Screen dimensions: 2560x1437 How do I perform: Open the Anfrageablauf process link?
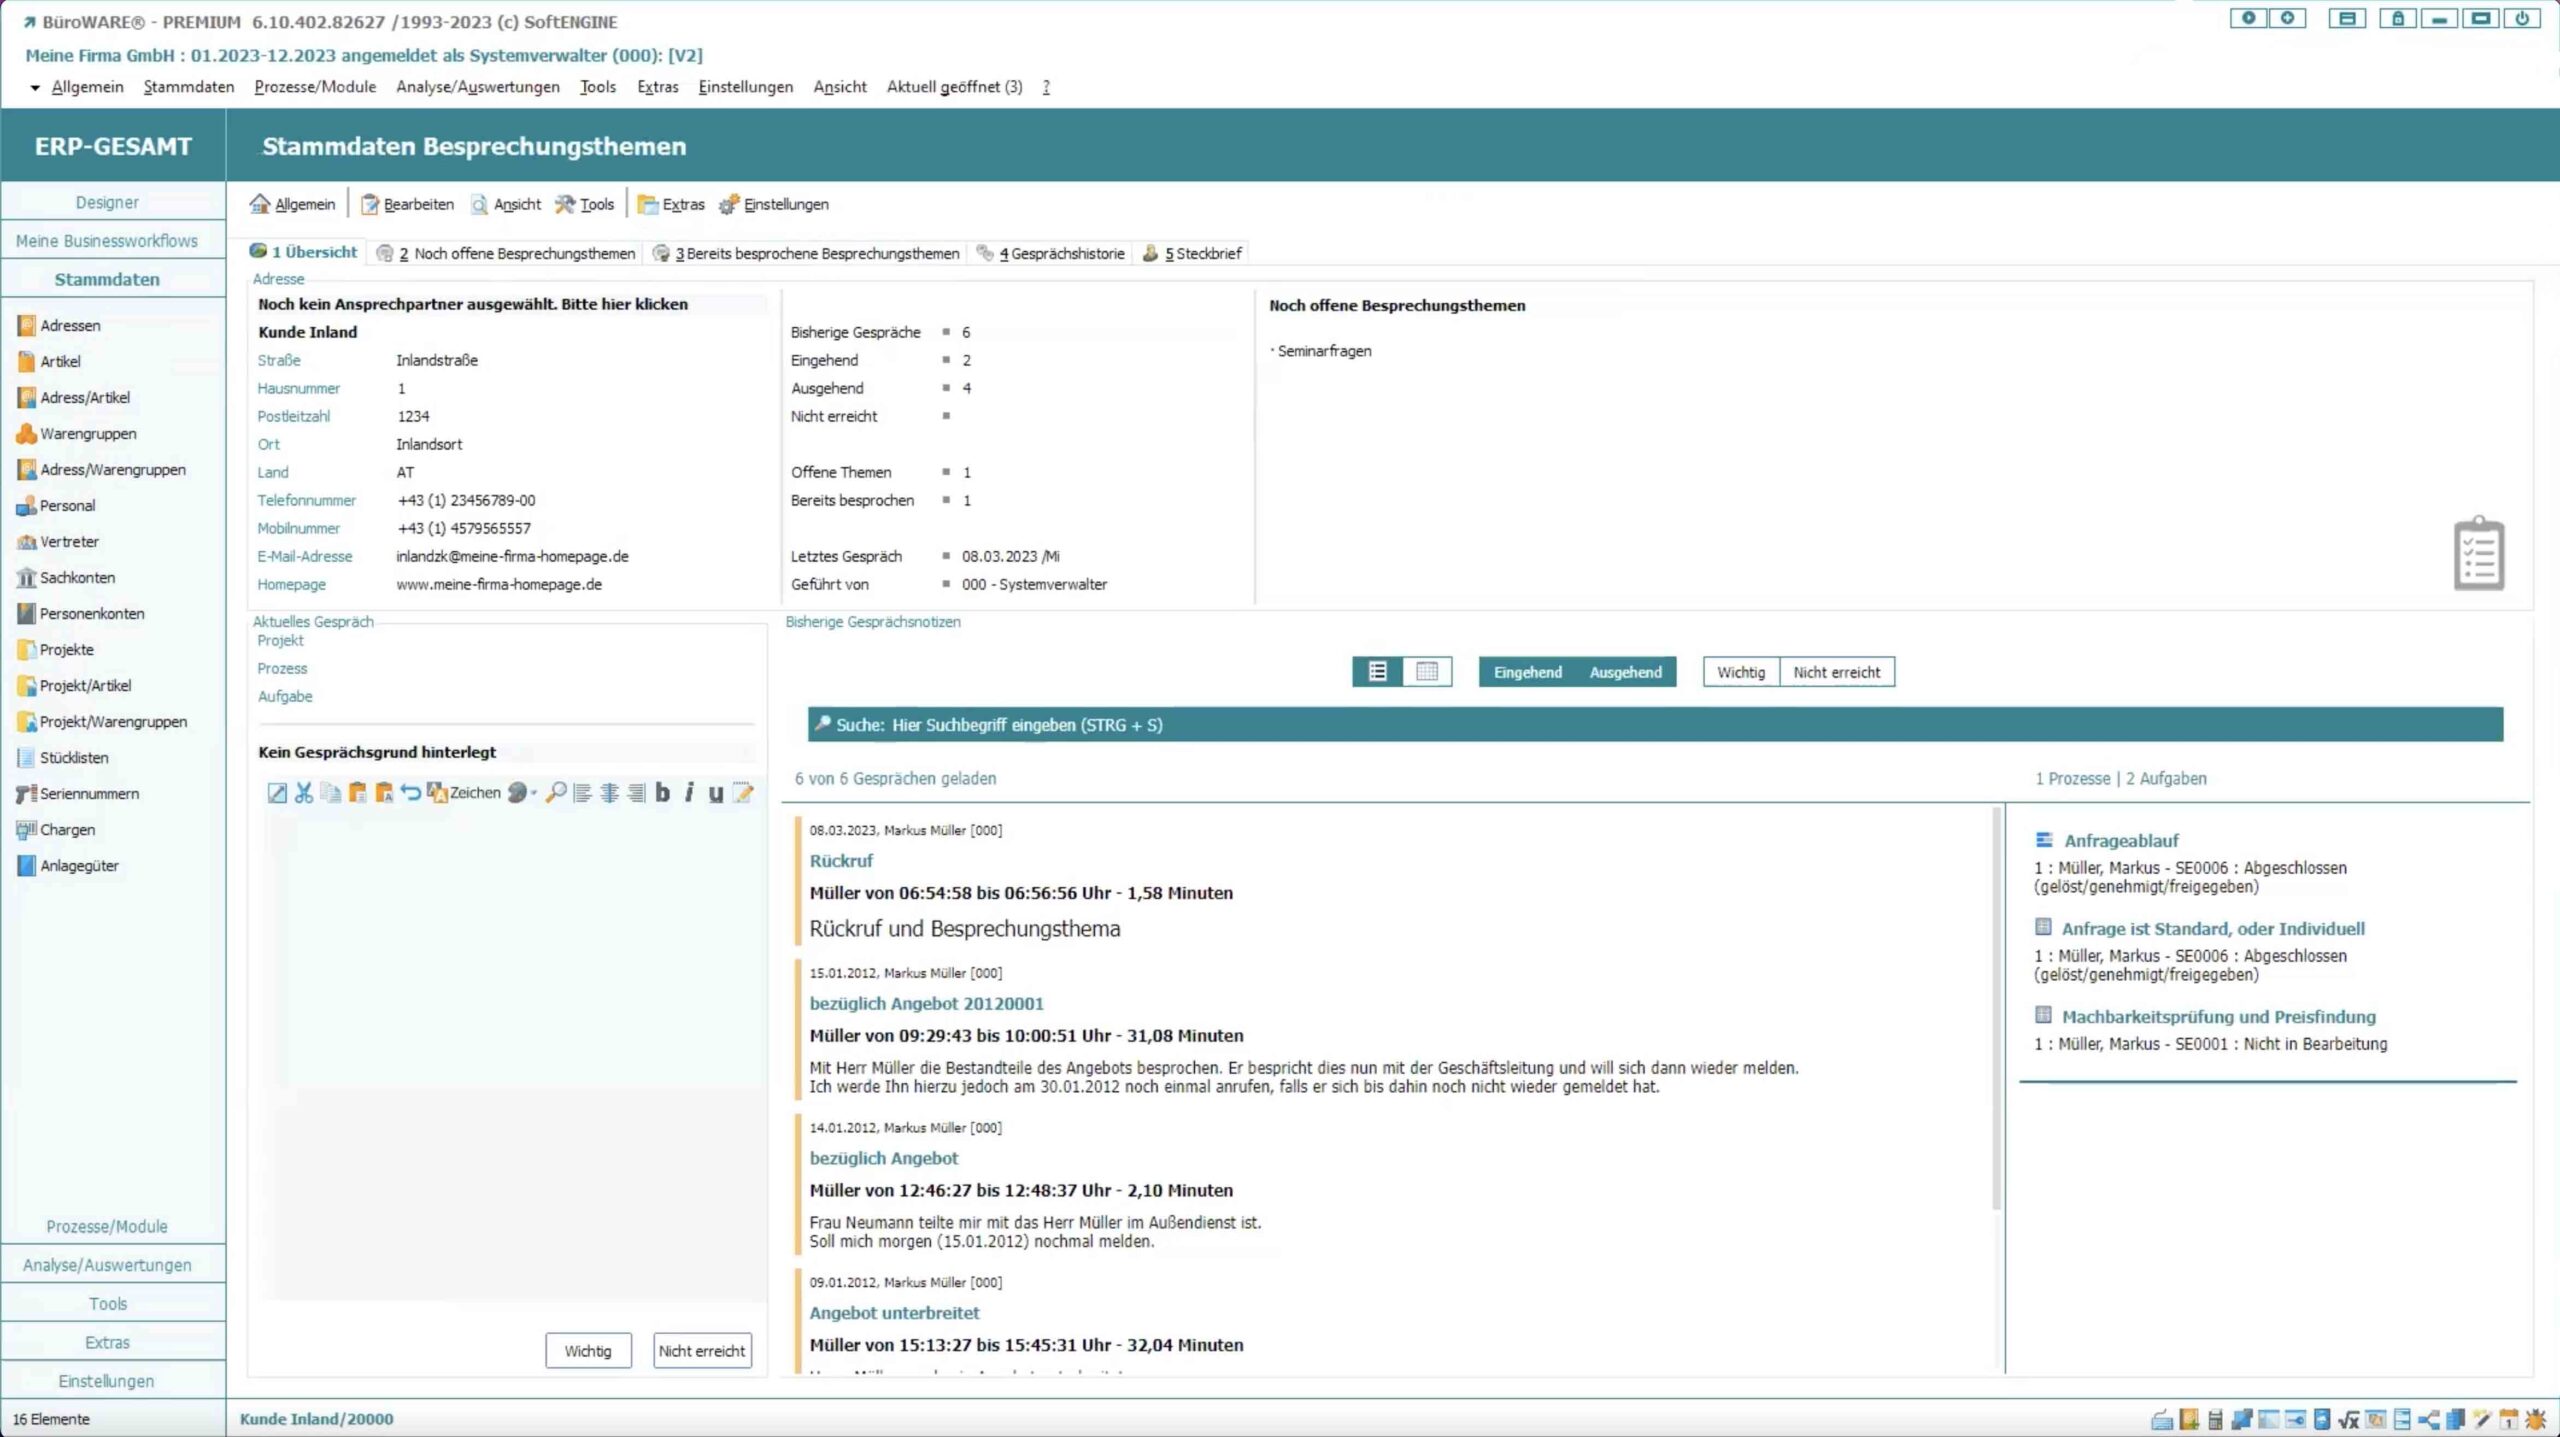coord(2120,841)
